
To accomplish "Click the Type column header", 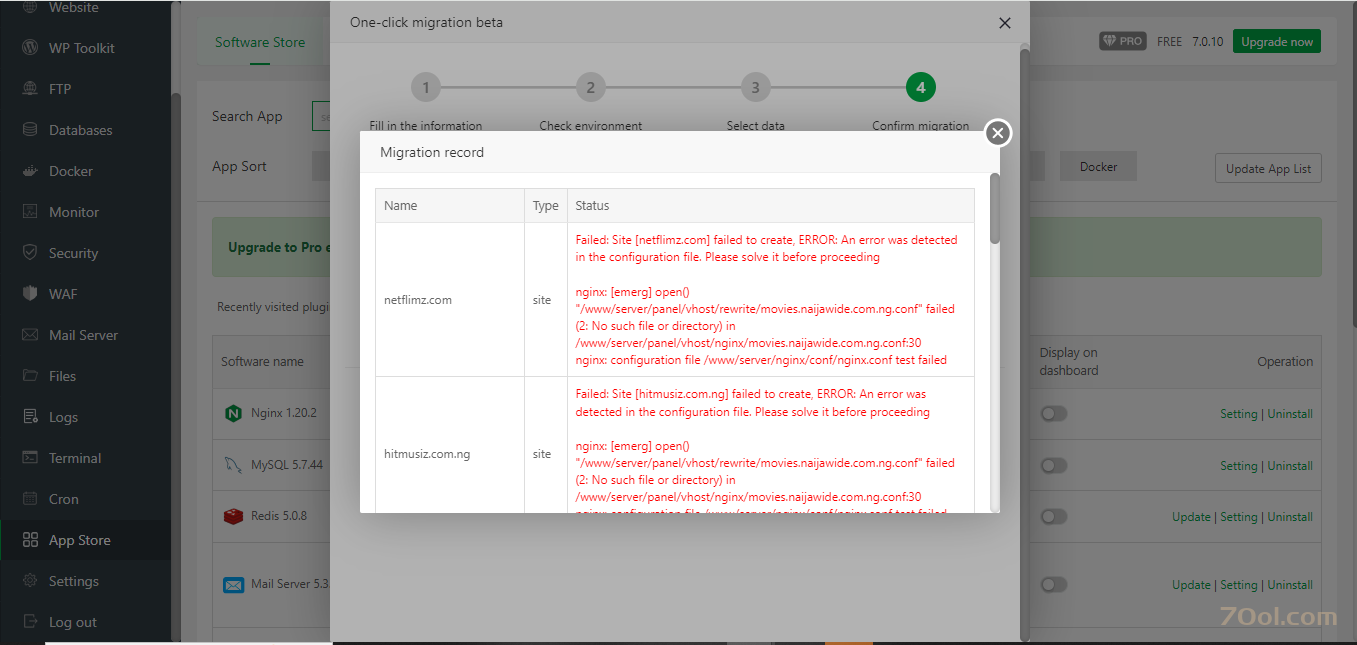I will pyautogui.click(x=546, y=205).
